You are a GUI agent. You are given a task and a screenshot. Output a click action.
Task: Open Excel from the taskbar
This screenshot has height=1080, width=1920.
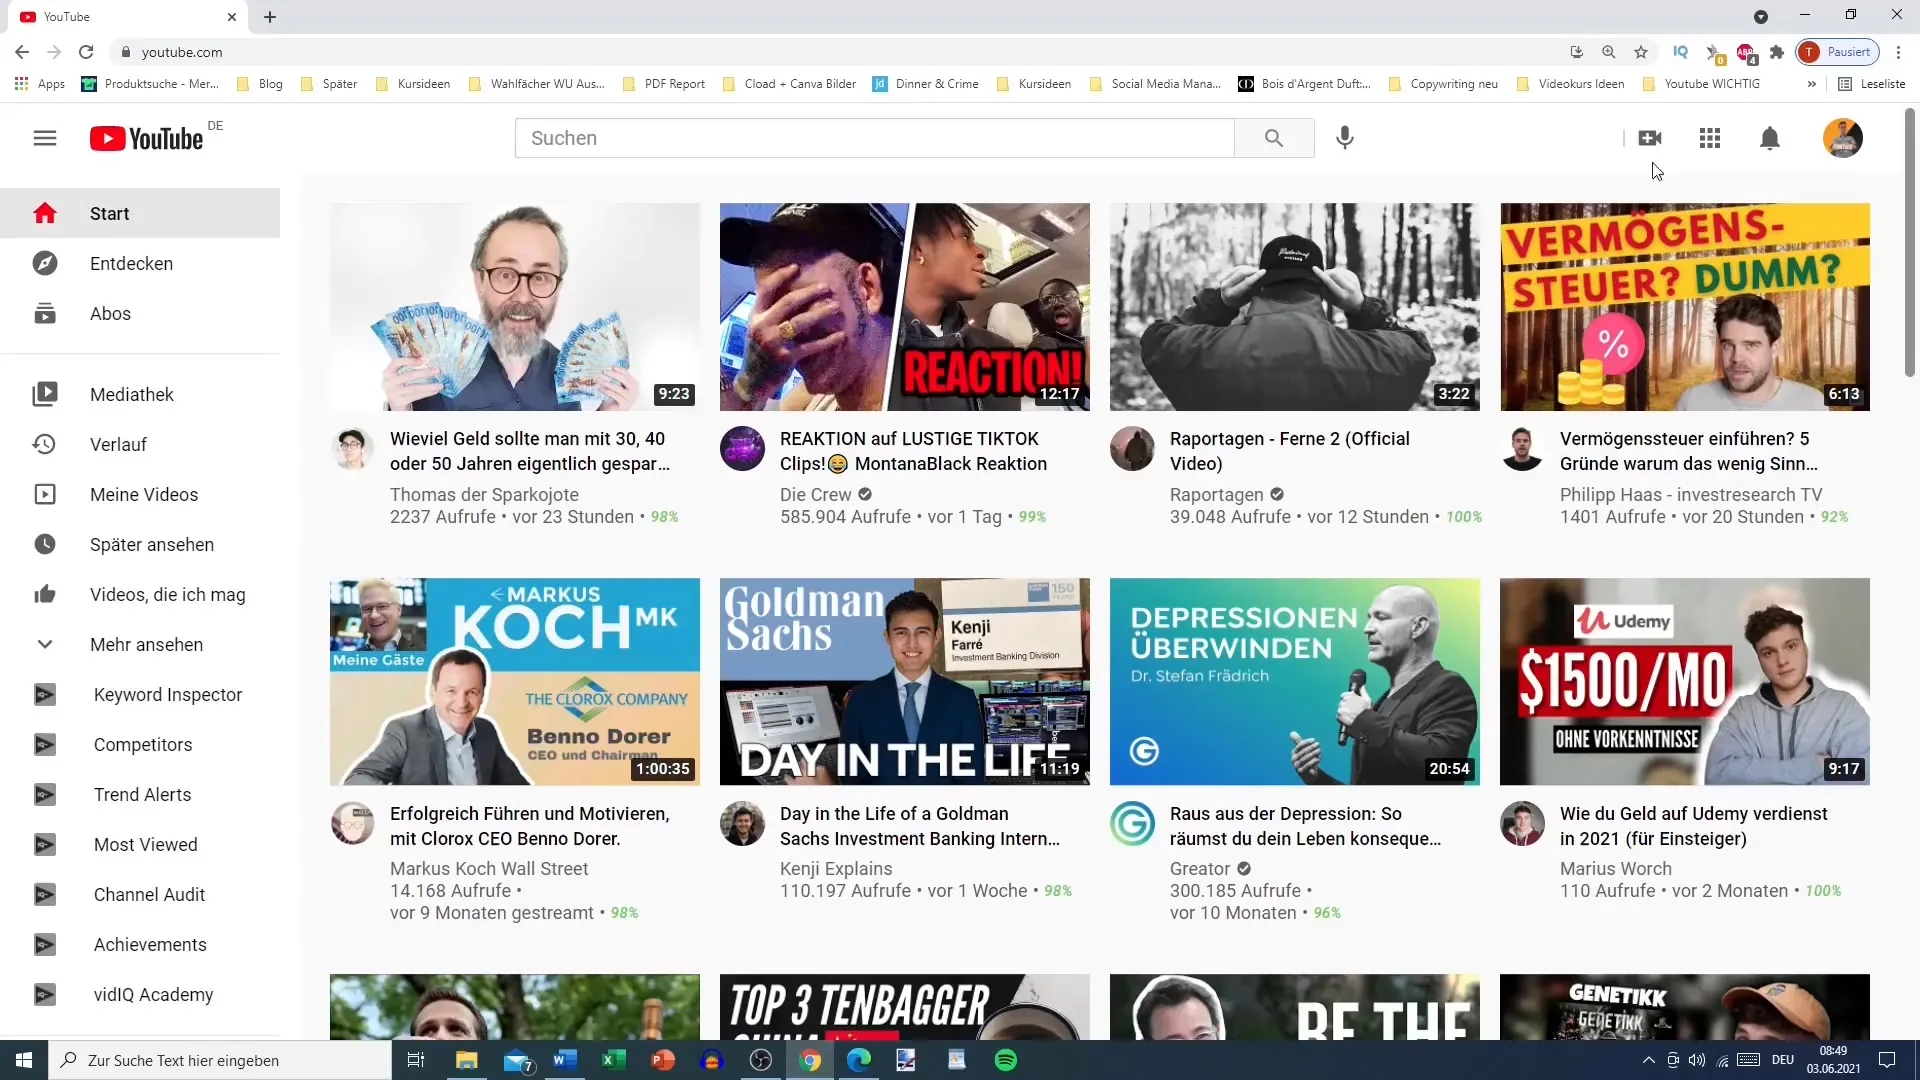(x=613, y=1060)
